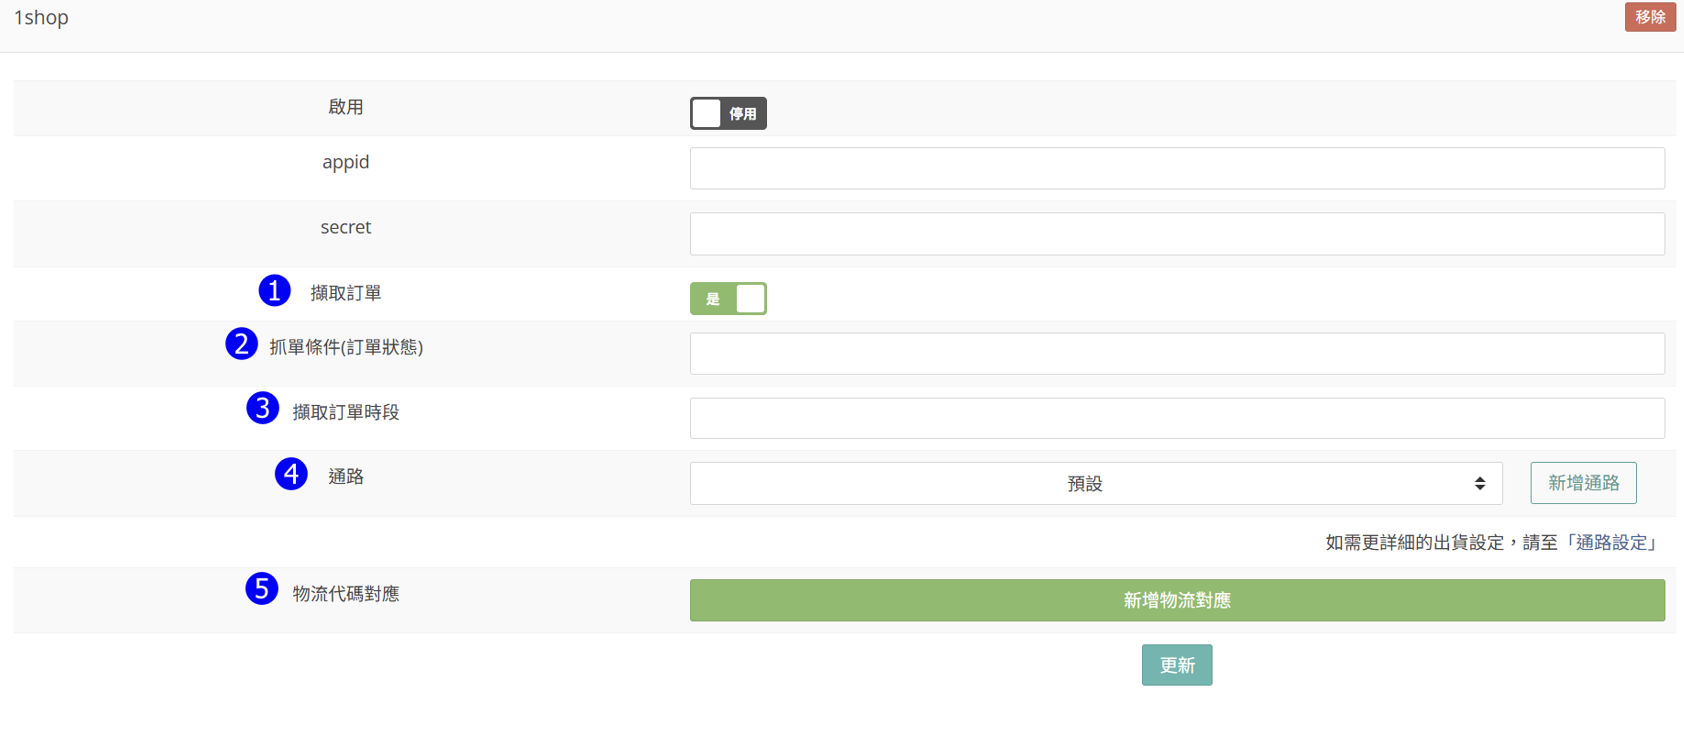This screenshot has width=1684, height=730.
Task: Click the blue number 5 marker
Action: [261, 589]
